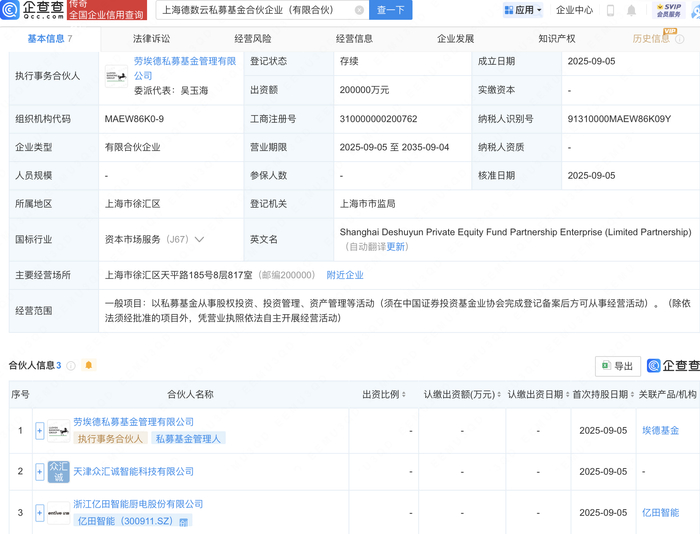The width and height of the screenshot is (700, 534).
Task: Sort partners by 出资比例 column
Action: tap(380, 395)
